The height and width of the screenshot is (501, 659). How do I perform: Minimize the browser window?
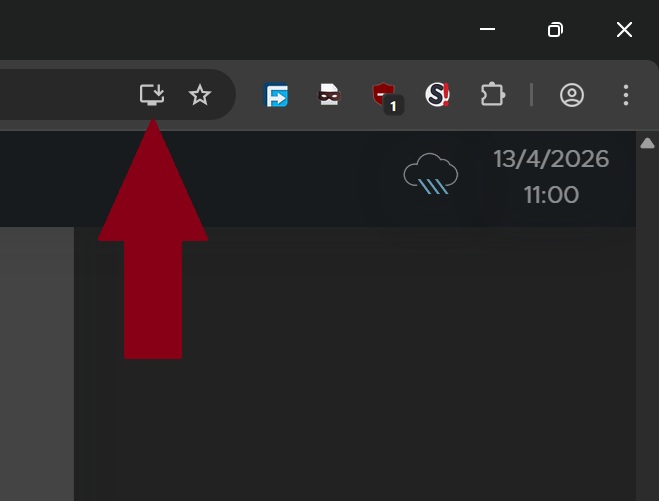pos(487,29)
